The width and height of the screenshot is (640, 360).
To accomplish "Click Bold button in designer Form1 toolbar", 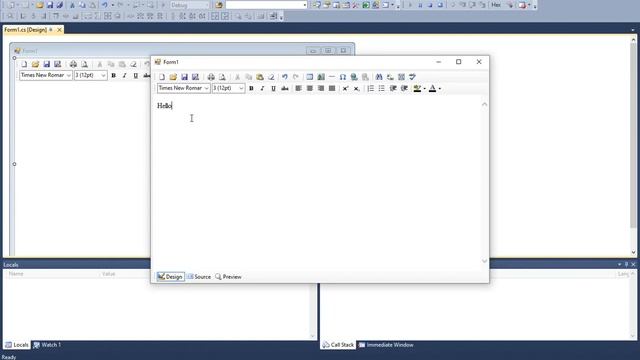I will coord(113,76).
